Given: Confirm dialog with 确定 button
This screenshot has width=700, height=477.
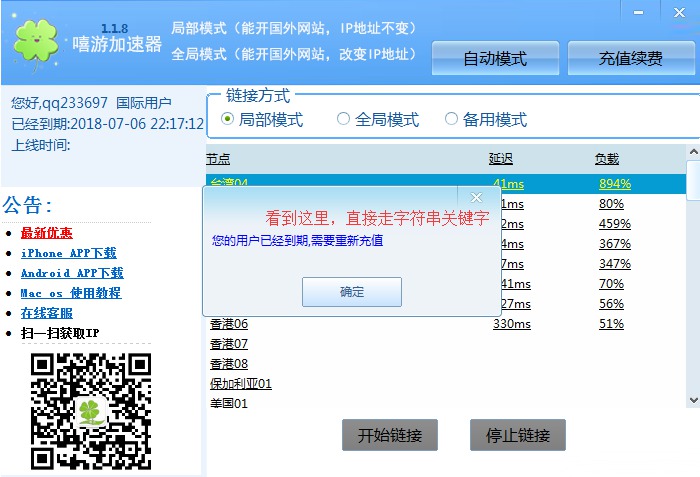Looking at the screenshot, I should [x=352, y=292].
